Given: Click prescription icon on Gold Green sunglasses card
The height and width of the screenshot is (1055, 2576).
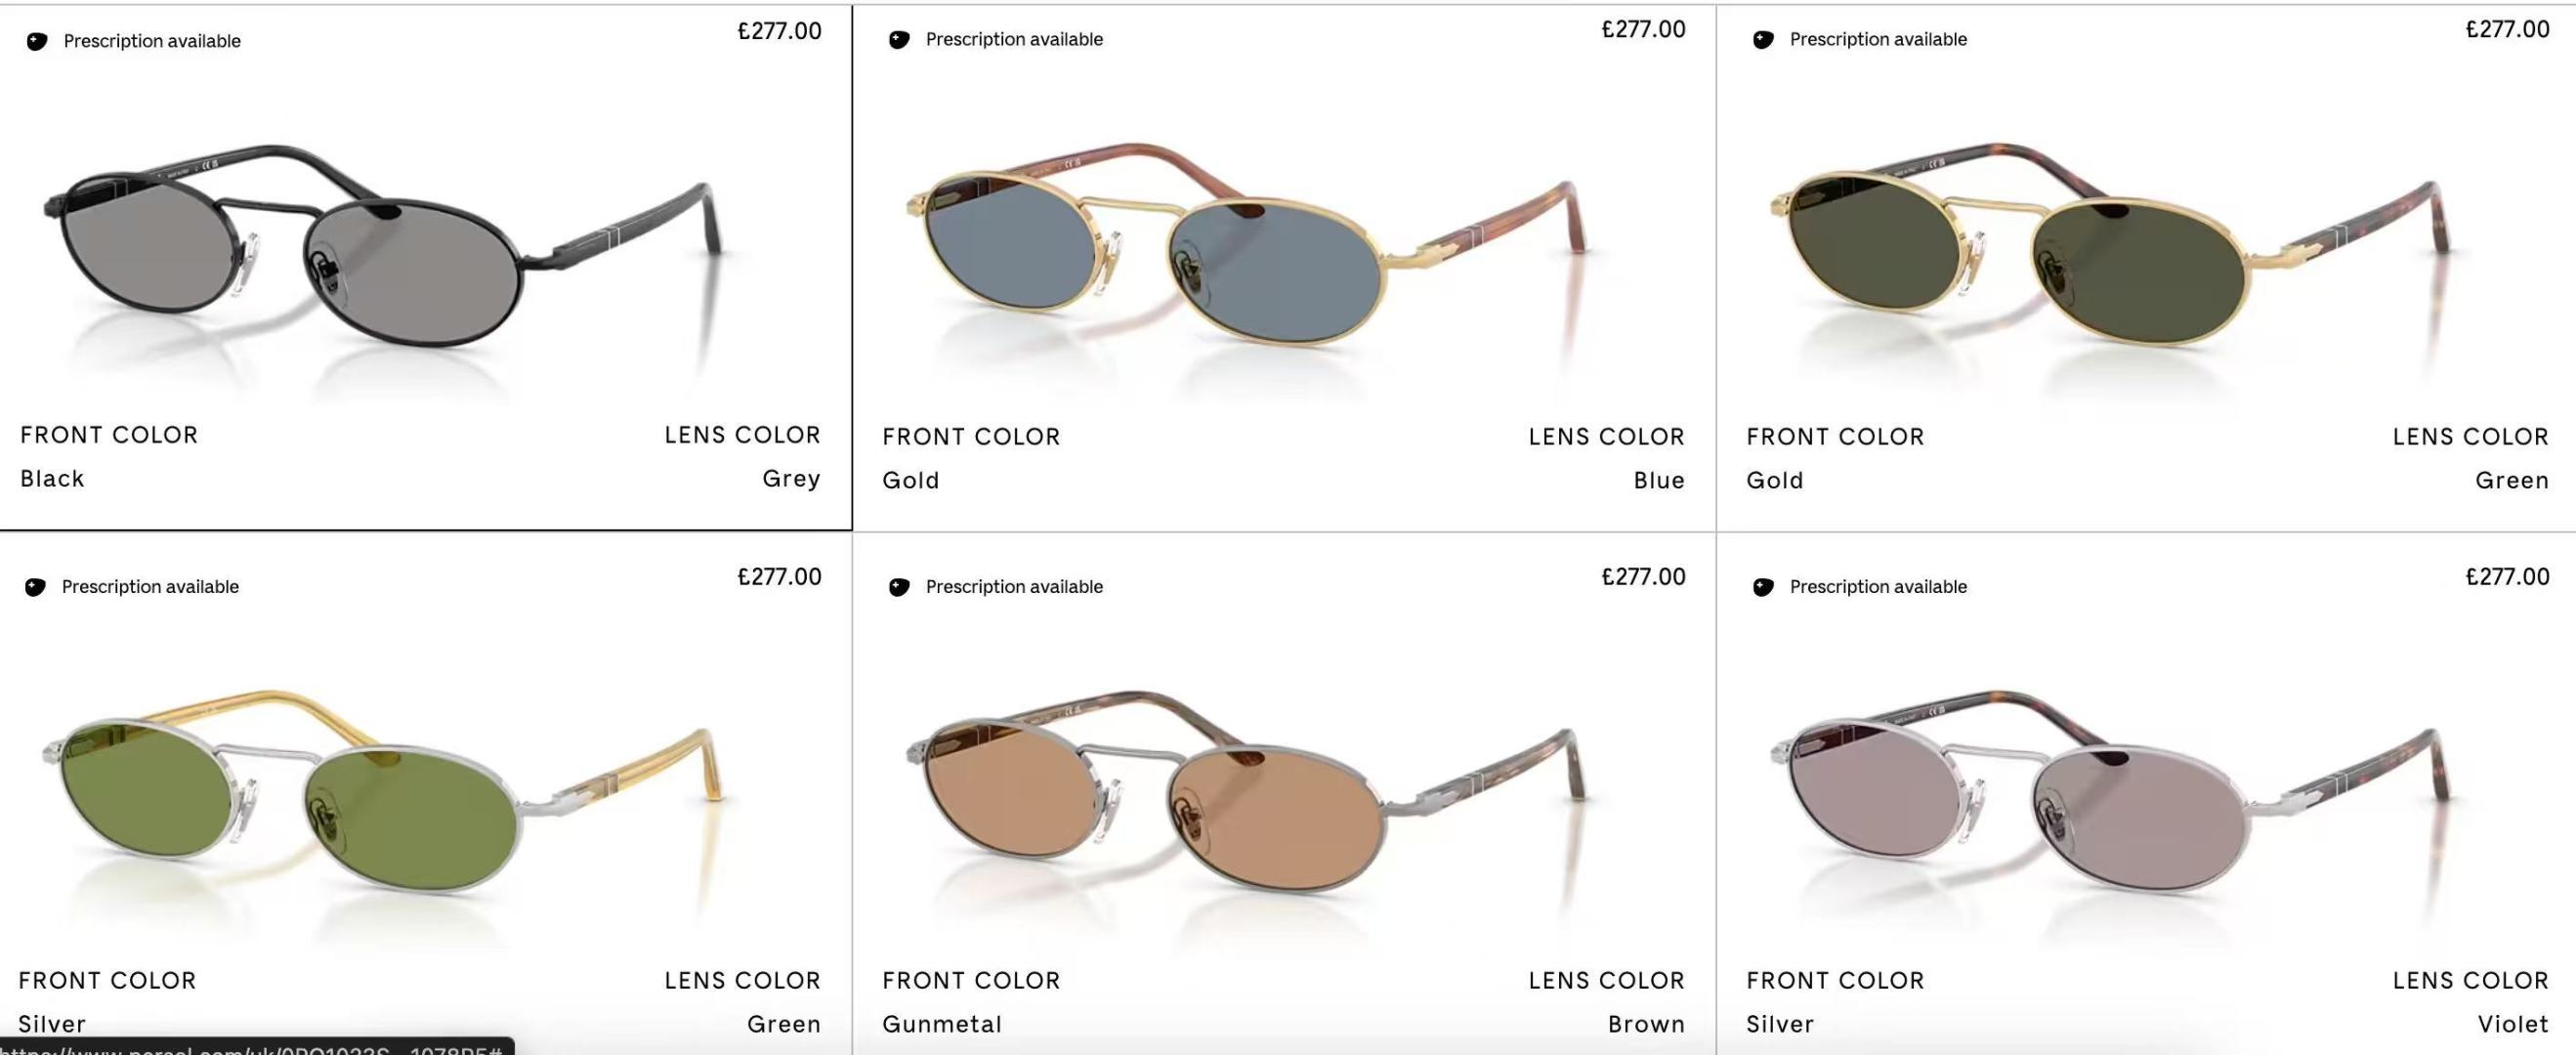Looking at the screenshot, I should [x=1763, y=39].
